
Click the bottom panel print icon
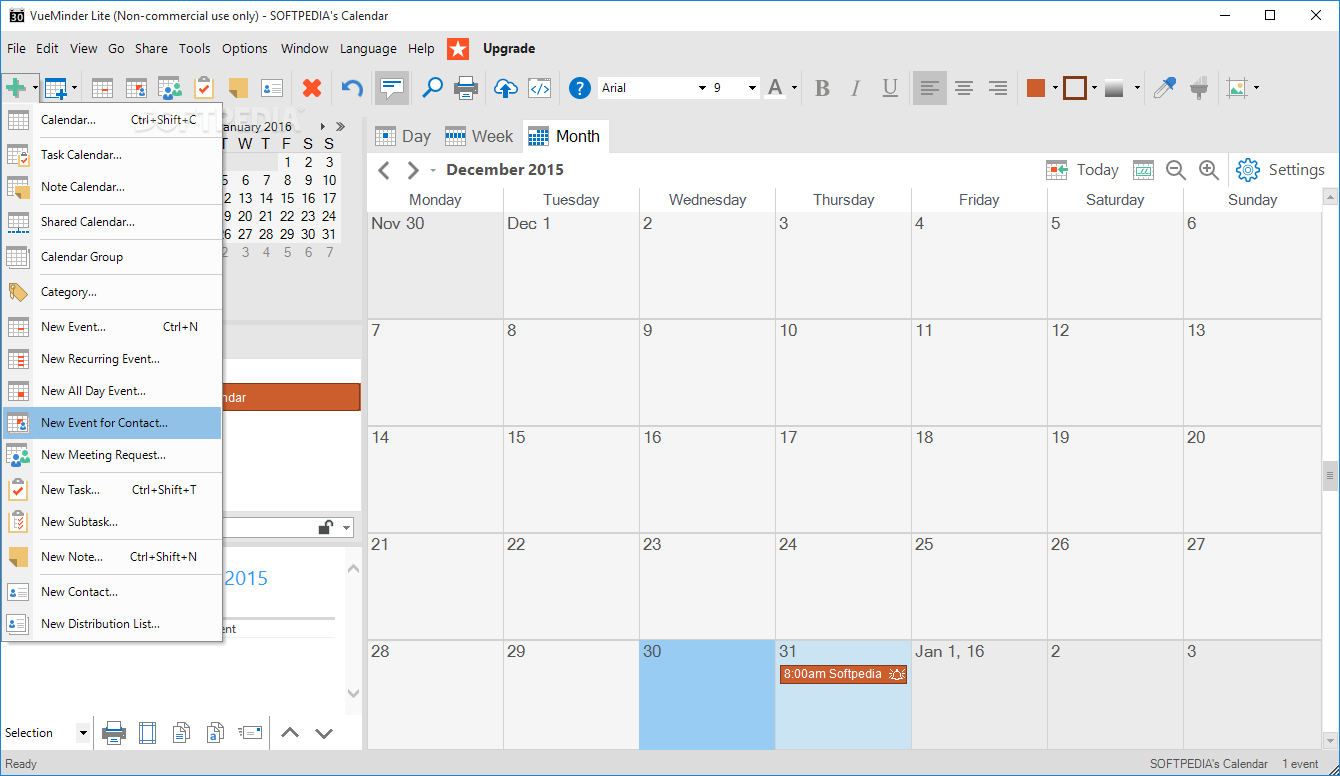[114, 733]
